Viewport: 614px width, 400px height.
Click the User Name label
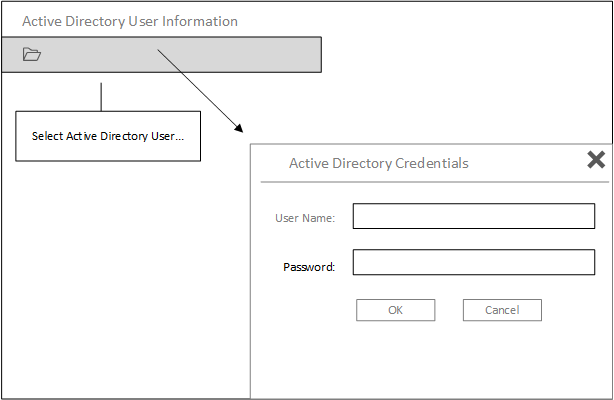pos(305,217)
